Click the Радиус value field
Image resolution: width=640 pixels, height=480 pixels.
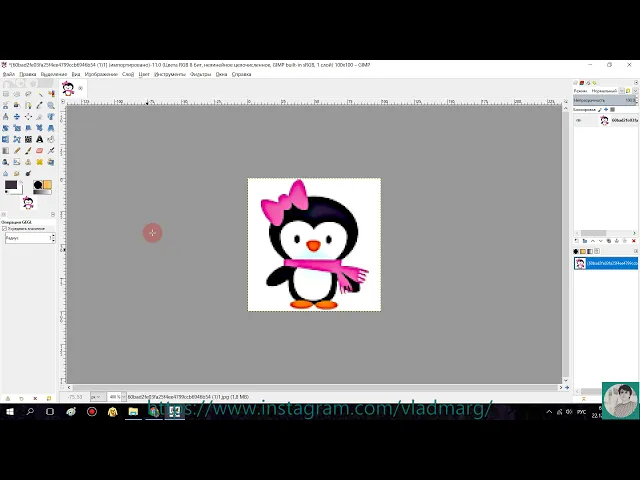(30, 238)
